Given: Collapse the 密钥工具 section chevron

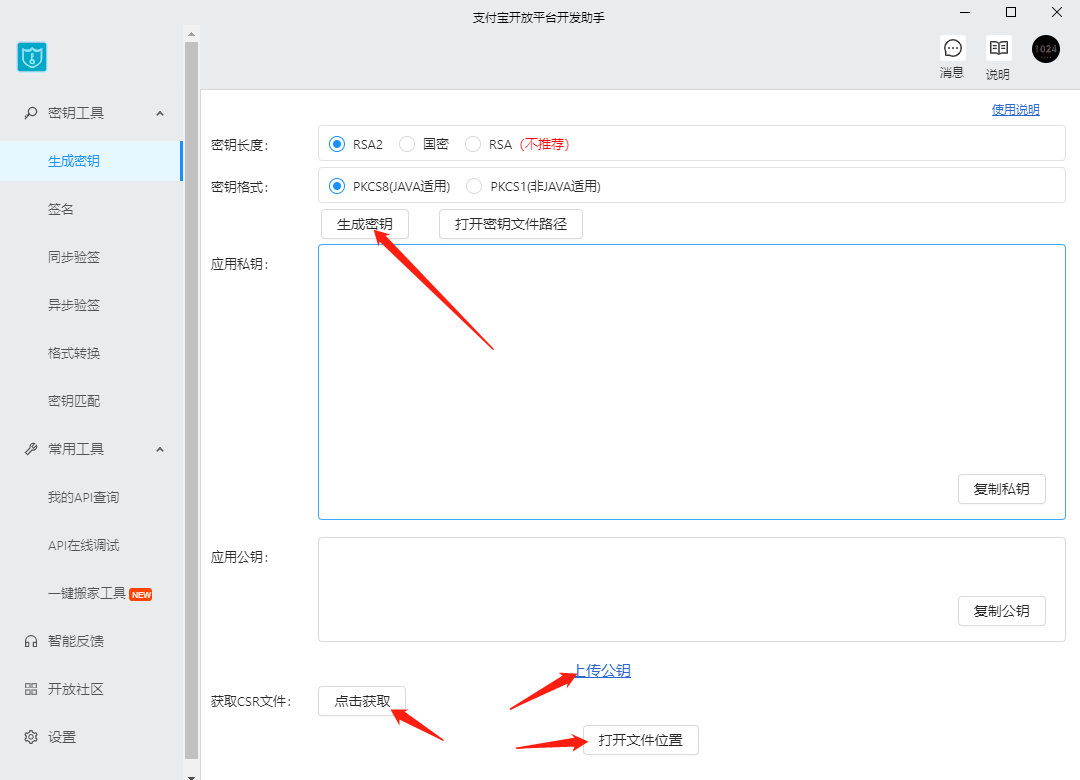Looking at the screenshot, I should tap(160, 113).
